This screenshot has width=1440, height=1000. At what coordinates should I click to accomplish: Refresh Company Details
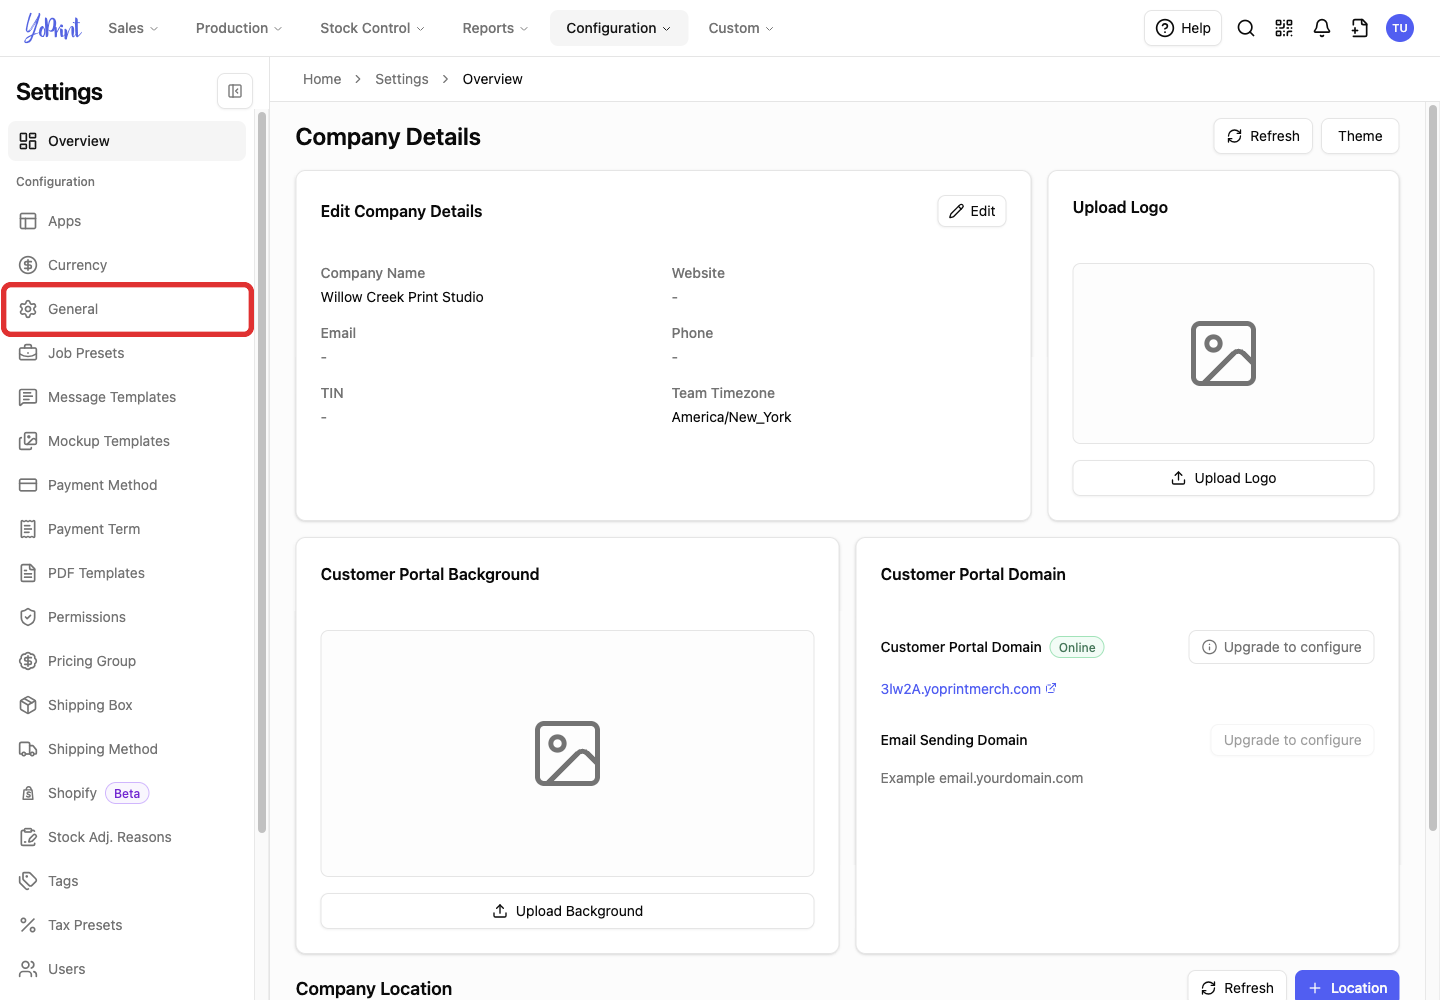[x=1263, y=136]
